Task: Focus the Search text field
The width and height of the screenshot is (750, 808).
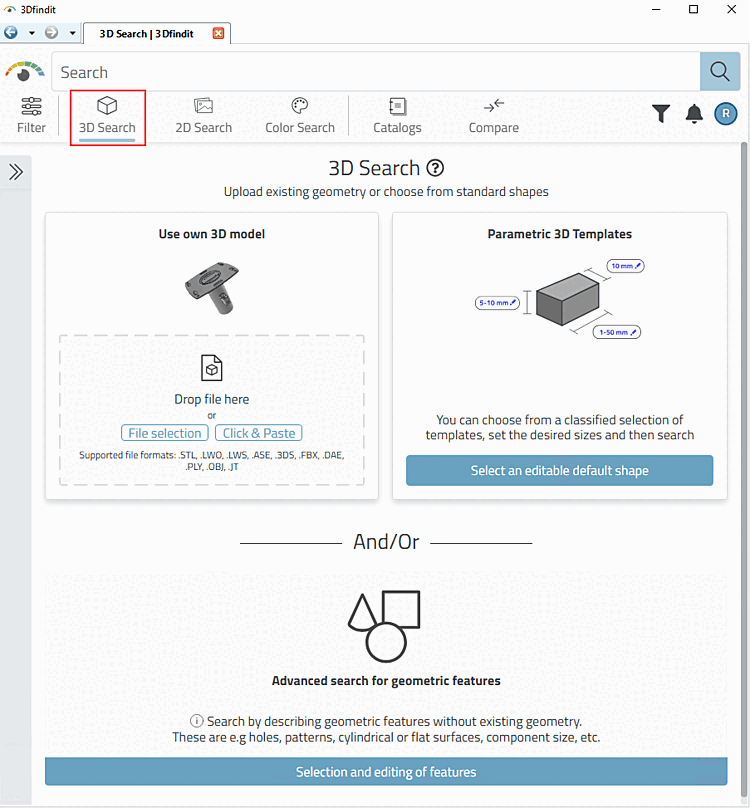Action: [x=376, y=72]
